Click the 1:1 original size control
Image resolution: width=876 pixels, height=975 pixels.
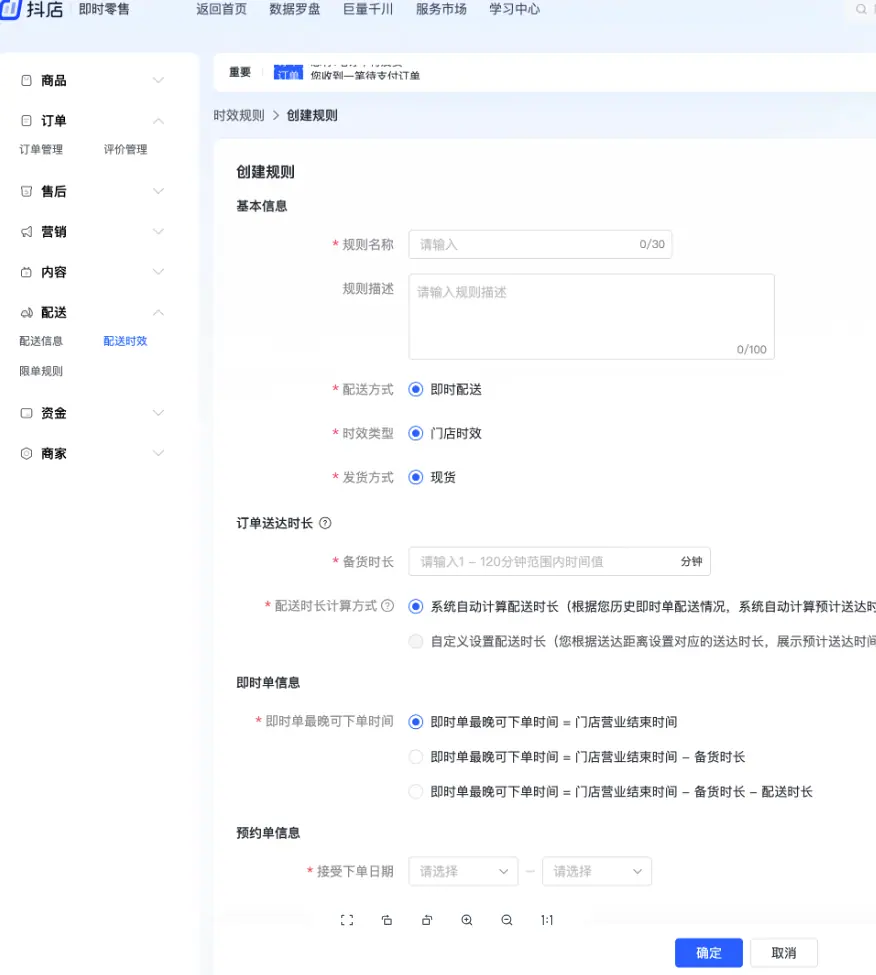coord(546,920)
